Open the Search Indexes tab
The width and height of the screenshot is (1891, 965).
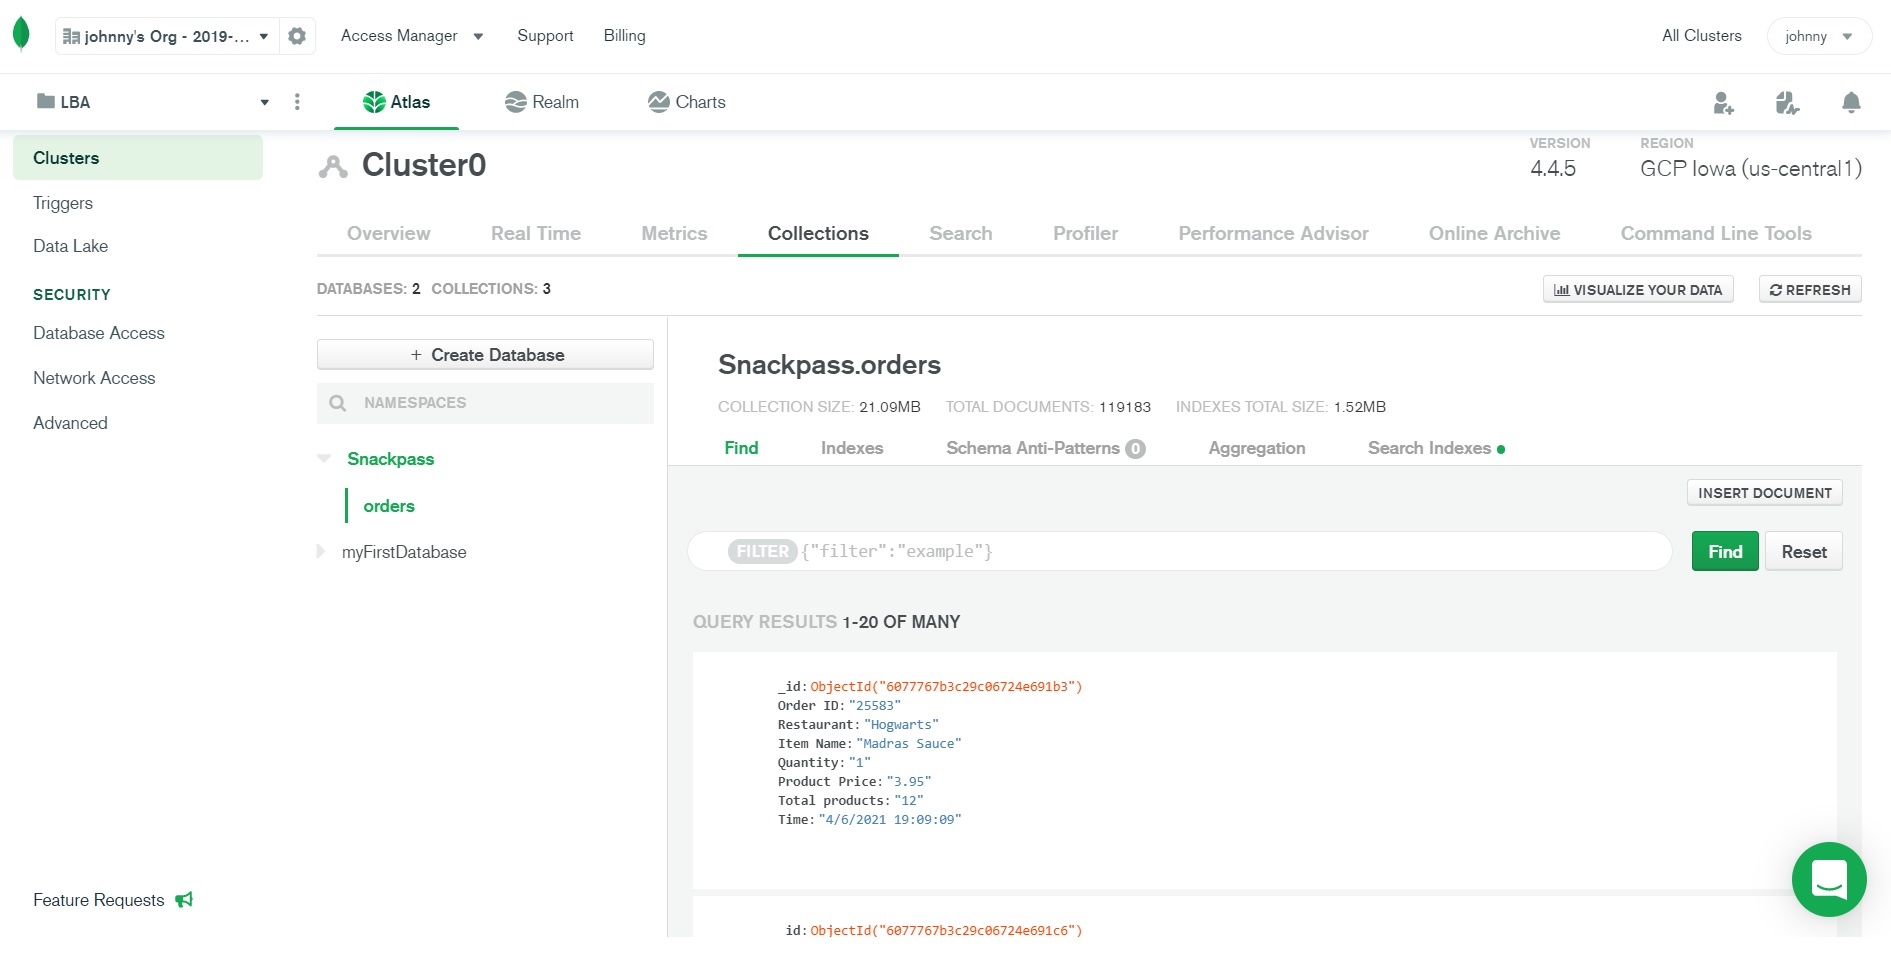pos(1436,448)
